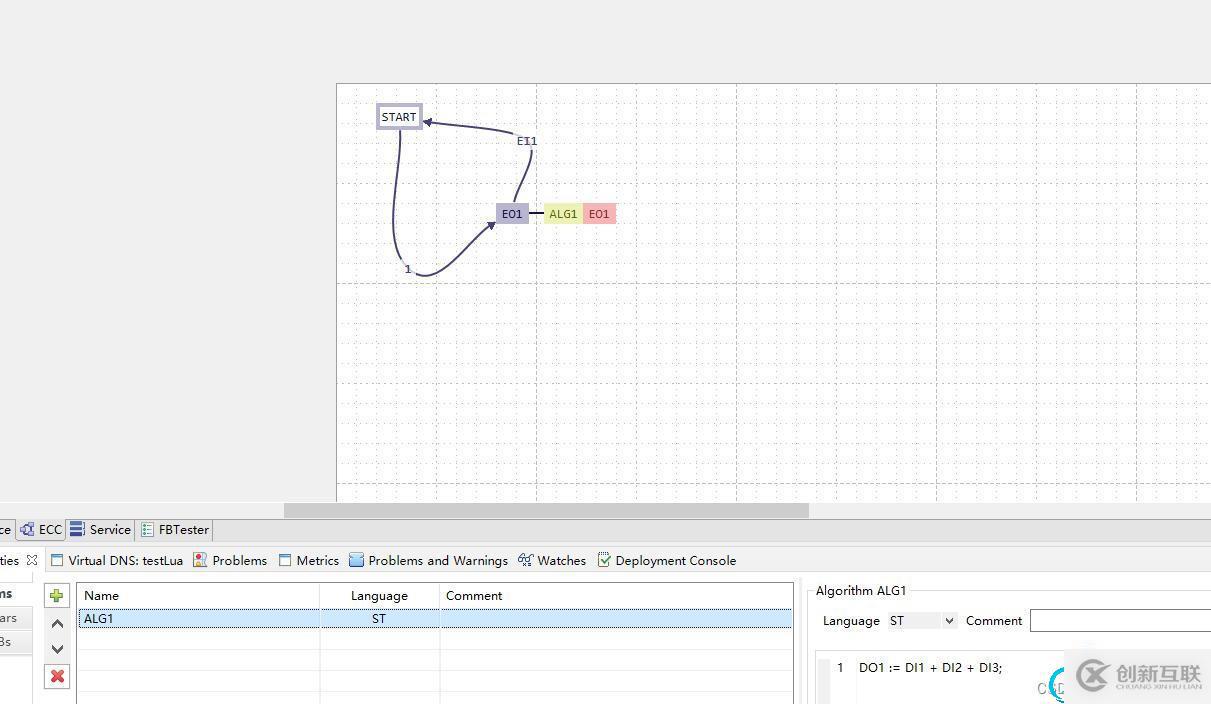Add a new algorithm with plus icon
Viewport: 1211px width, 704px height.
[57, 596]
